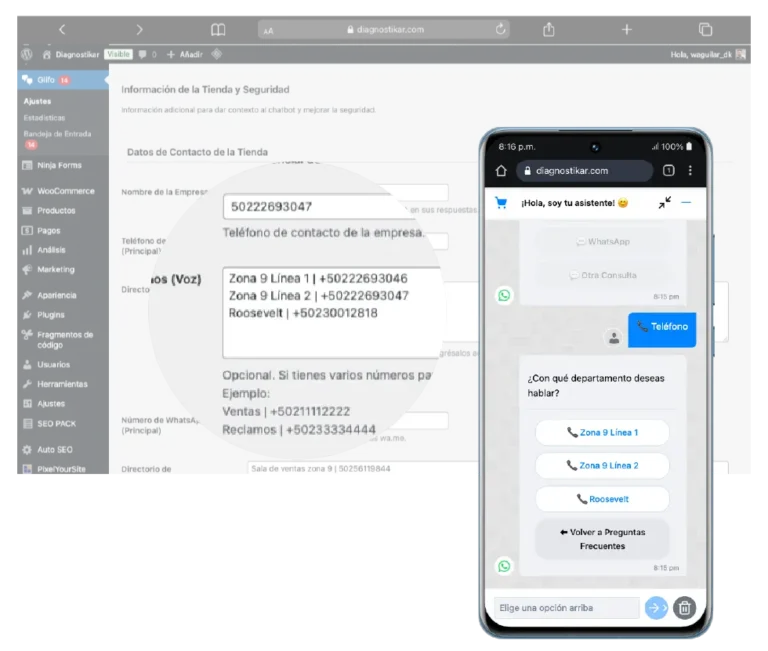Open the WooCommerce menu
The height and width of the screenshot is (651, 768).
pos(64,191)
